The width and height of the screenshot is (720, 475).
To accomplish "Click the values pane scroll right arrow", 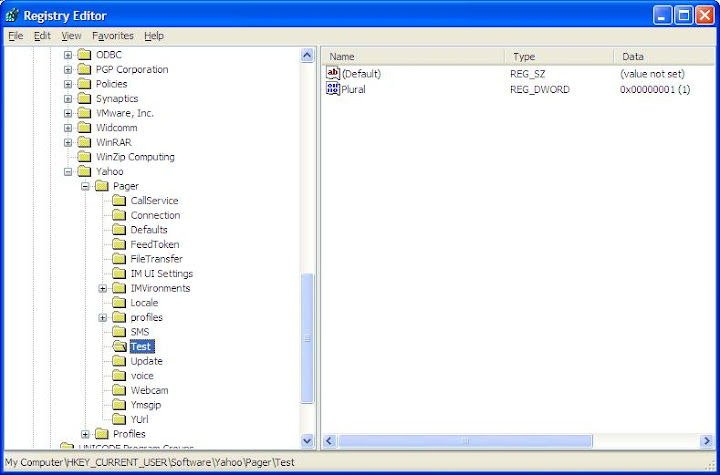I will (x=707, y=441).
